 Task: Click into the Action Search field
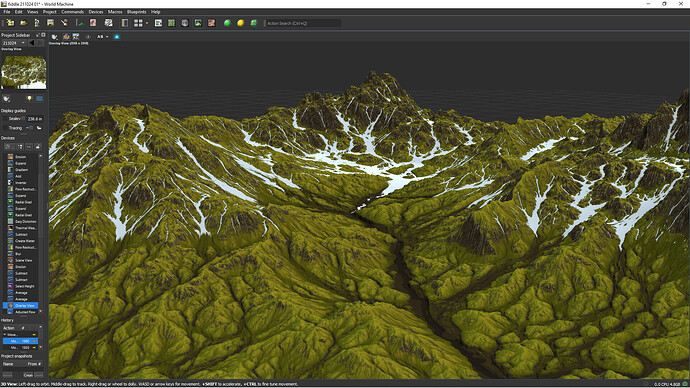303,23
